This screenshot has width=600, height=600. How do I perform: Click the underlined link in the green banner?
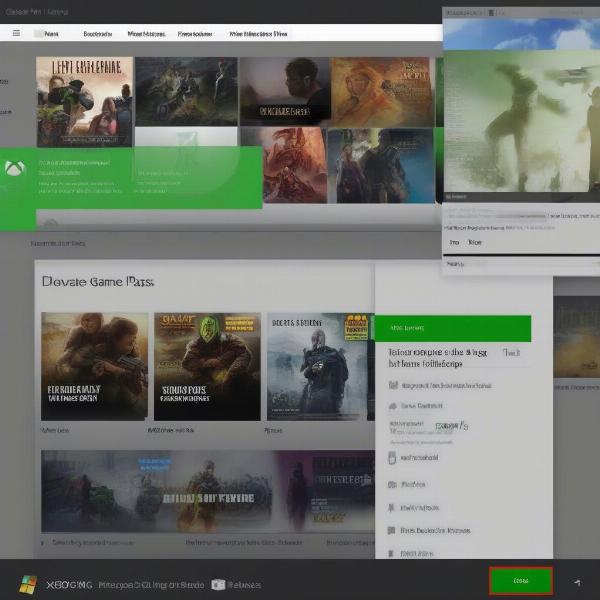tap(74, 163)
